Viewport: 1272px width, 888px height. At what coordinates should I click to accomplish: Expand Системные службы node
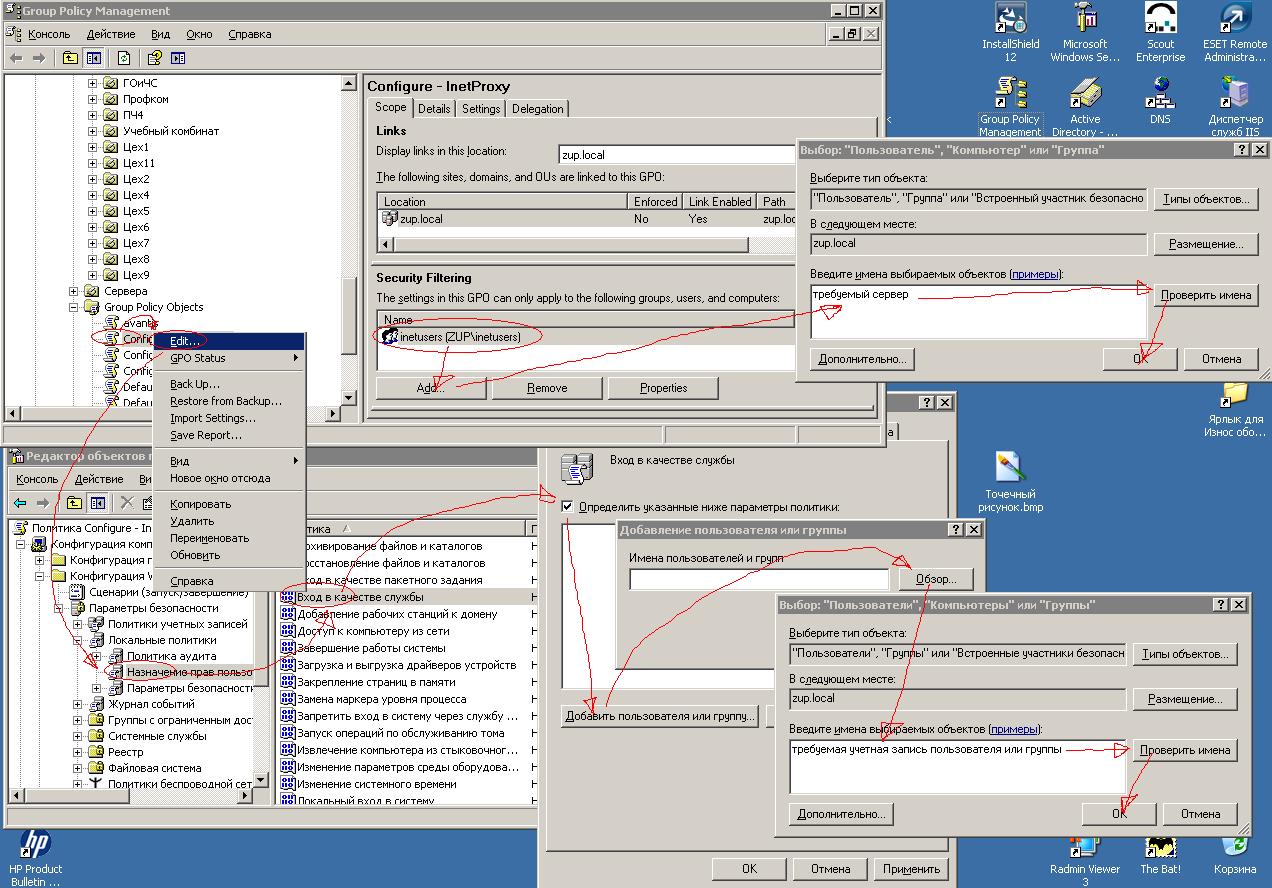click(x=78, y=736)
